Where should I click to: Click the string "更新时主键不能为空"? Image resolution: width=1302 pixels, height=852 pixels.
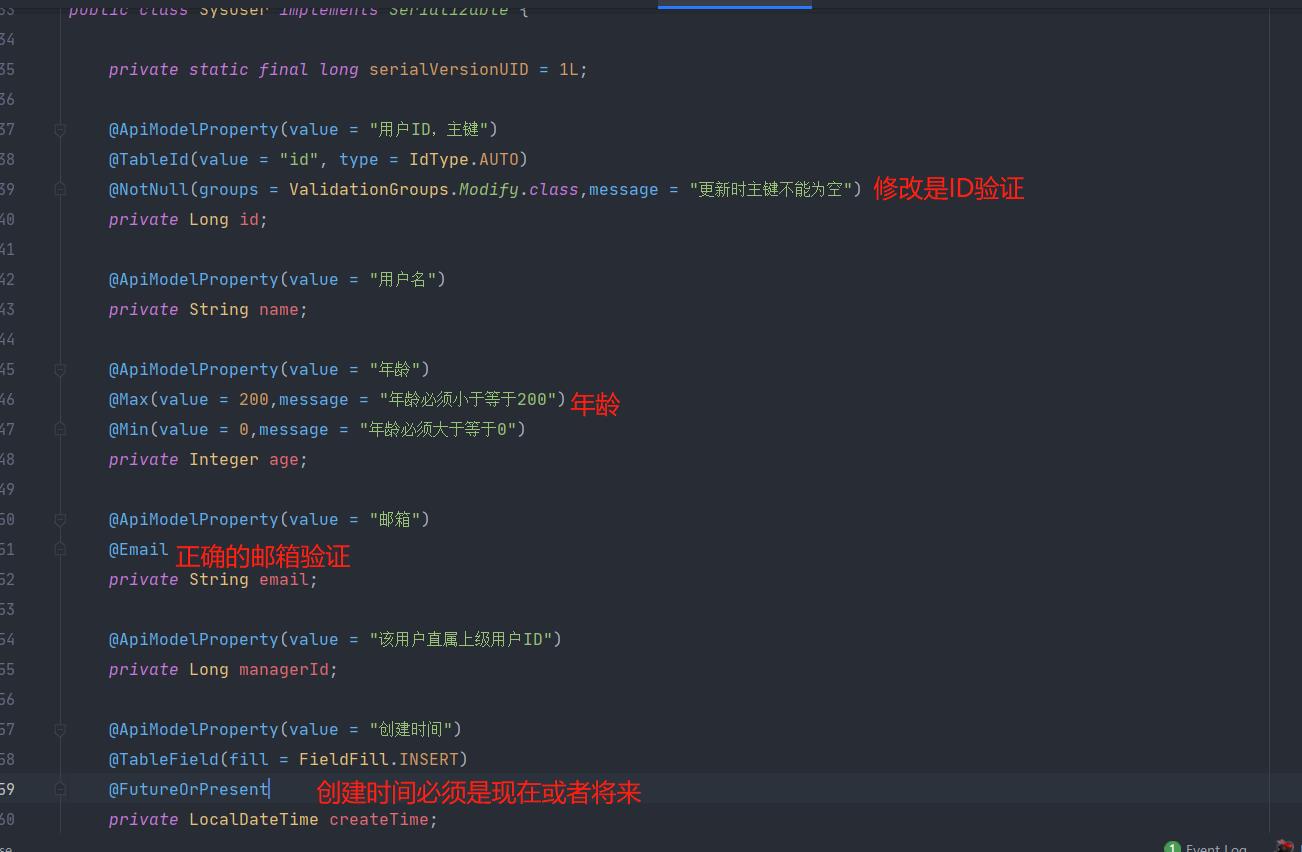point(770,189)
